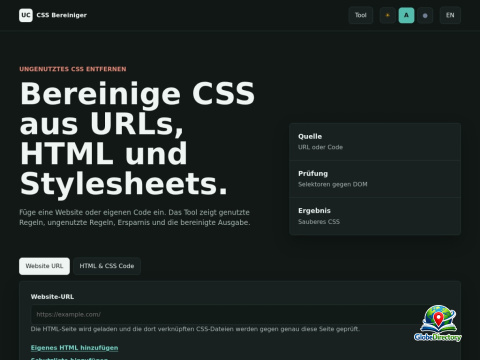
Task: Click the Website-URL field label
Action: pyautogui.click(x=52, y=297)
